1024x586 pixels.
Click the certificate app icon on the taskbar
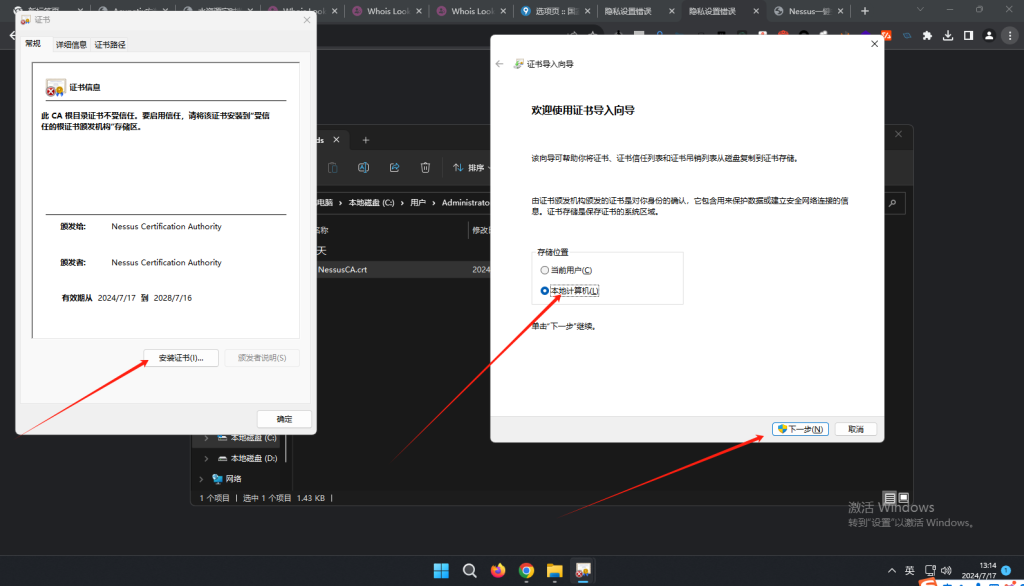tap(583, 571)
